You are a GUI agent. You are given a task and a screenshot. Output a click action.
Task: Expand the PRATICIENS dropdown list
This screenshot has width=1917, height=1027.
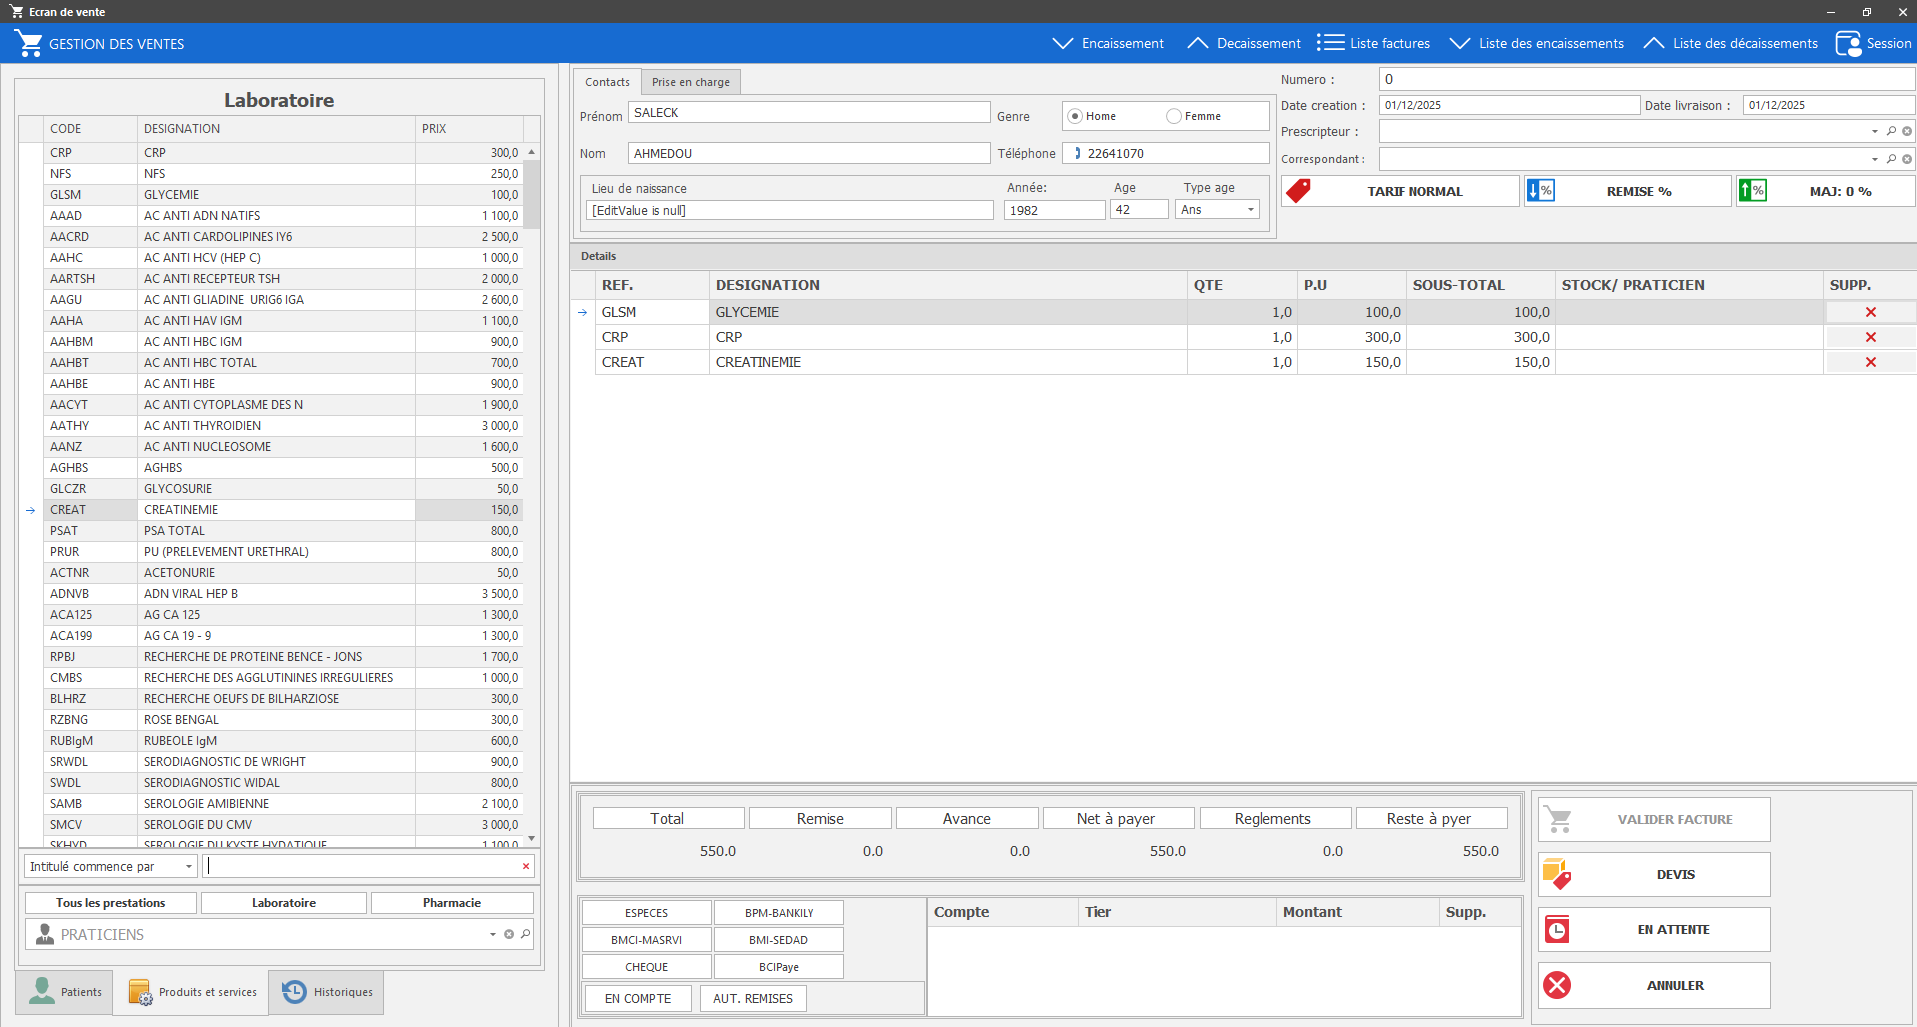pyautogui.click(x=492, y=935)
